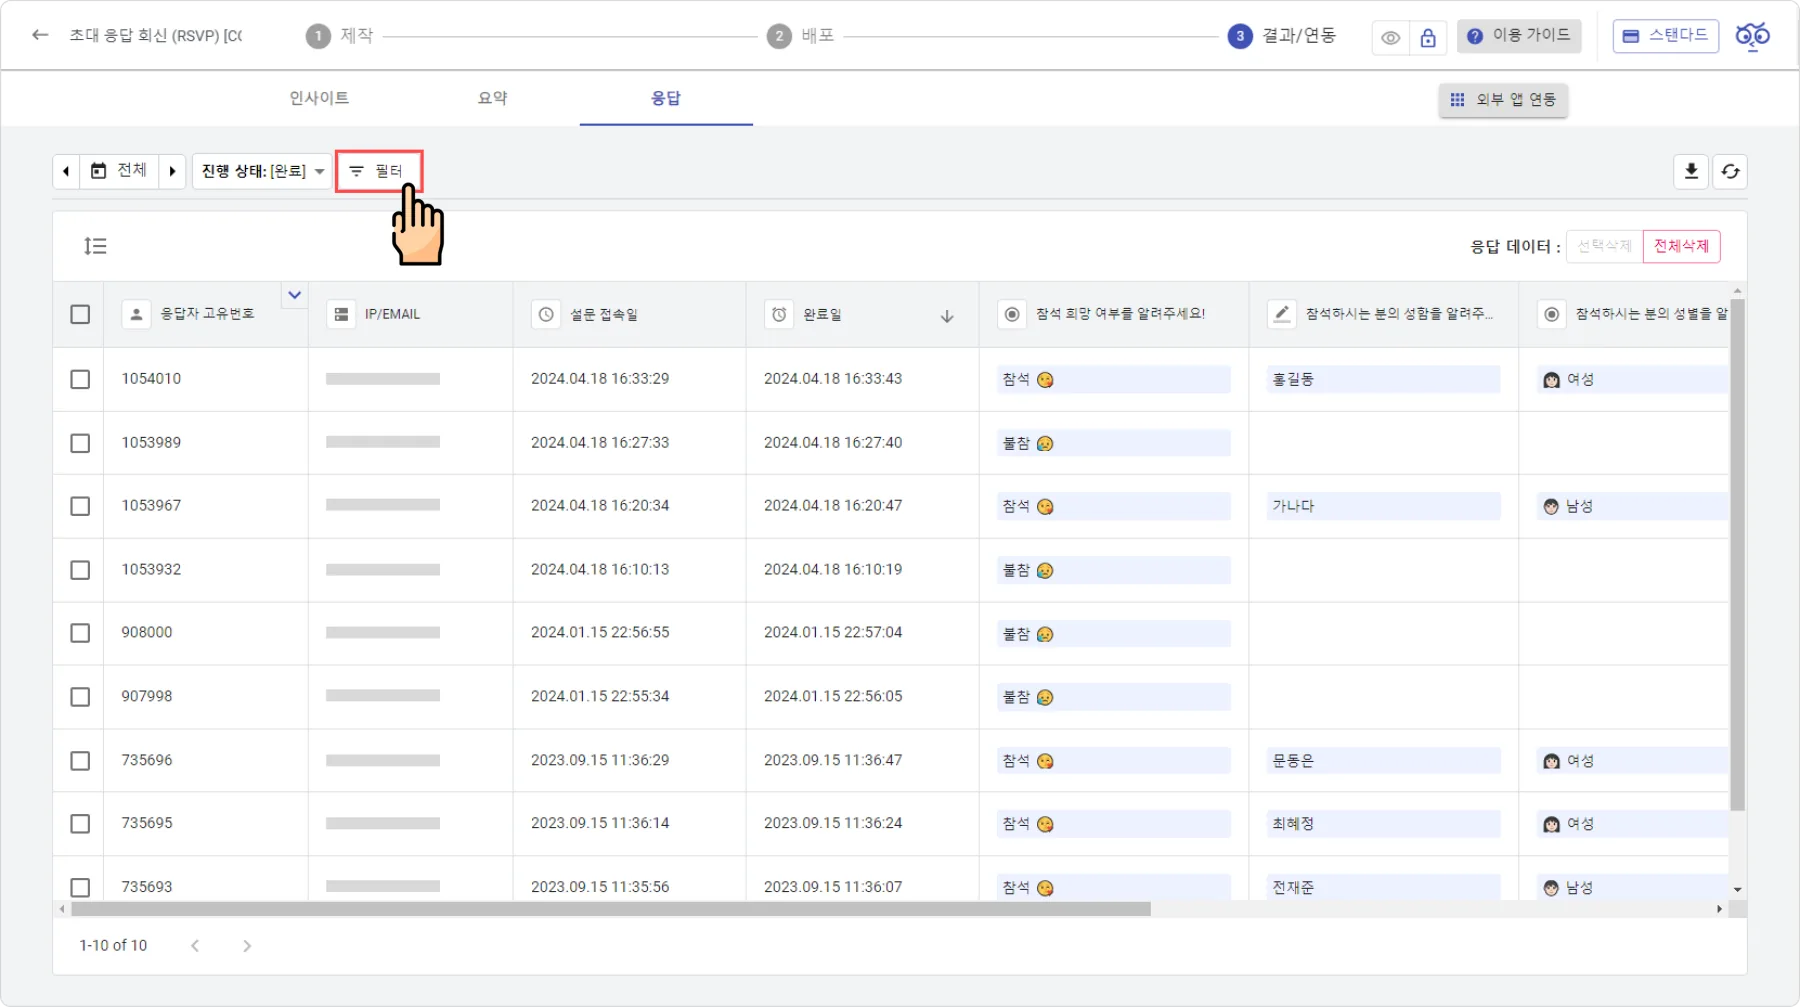Check the row 1053932 checkbox

tap(80, 570)
